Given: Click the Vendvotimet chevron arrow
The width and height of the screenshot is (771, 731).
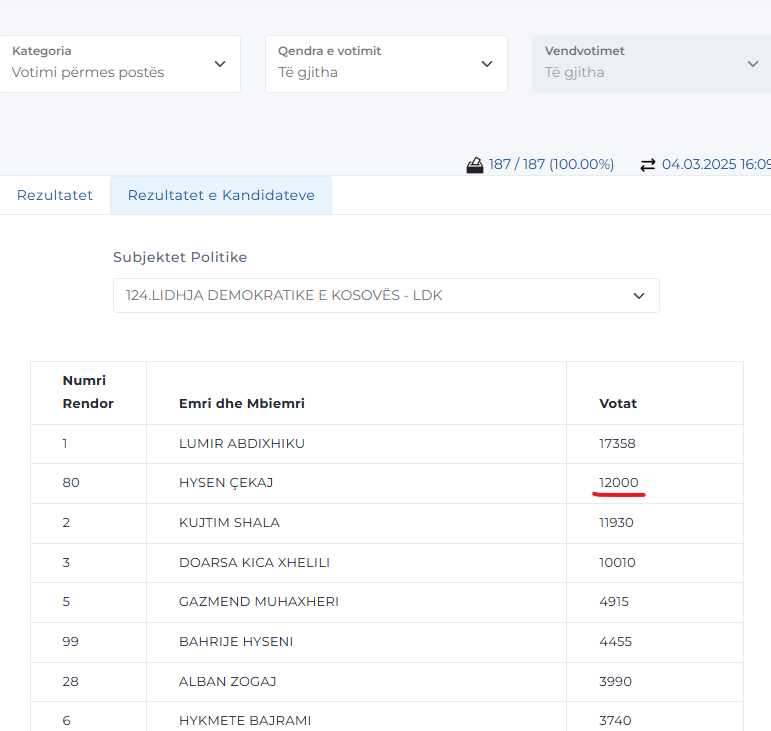Looking at the screenshot, I should [x=753, y=64].
